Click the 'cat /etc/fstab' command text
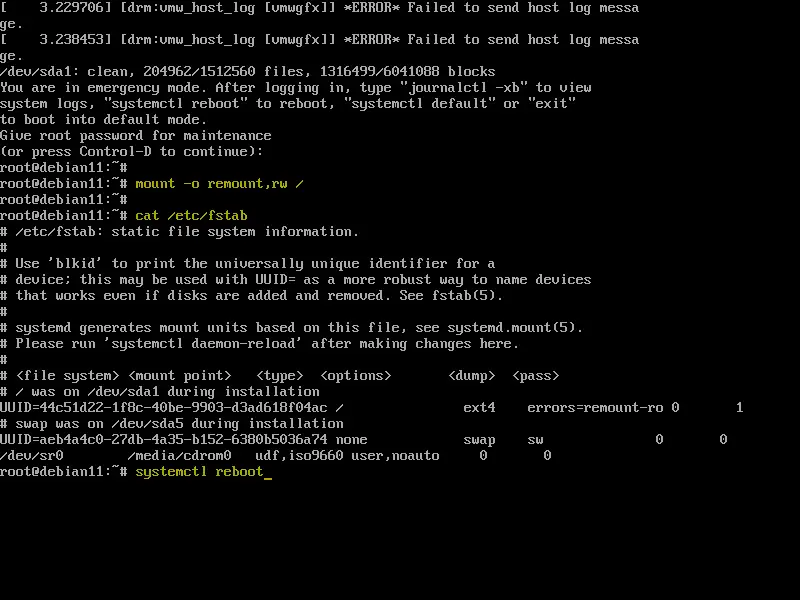 click(x=191, y=216)
